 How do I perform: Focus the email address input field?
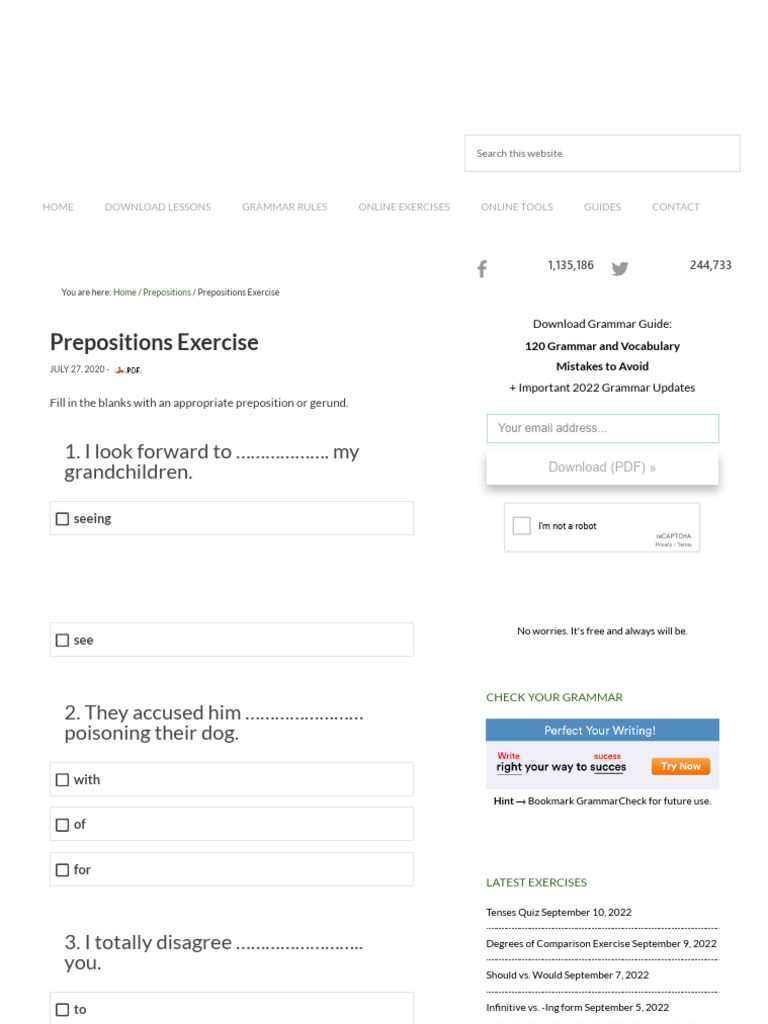[602, 428]
